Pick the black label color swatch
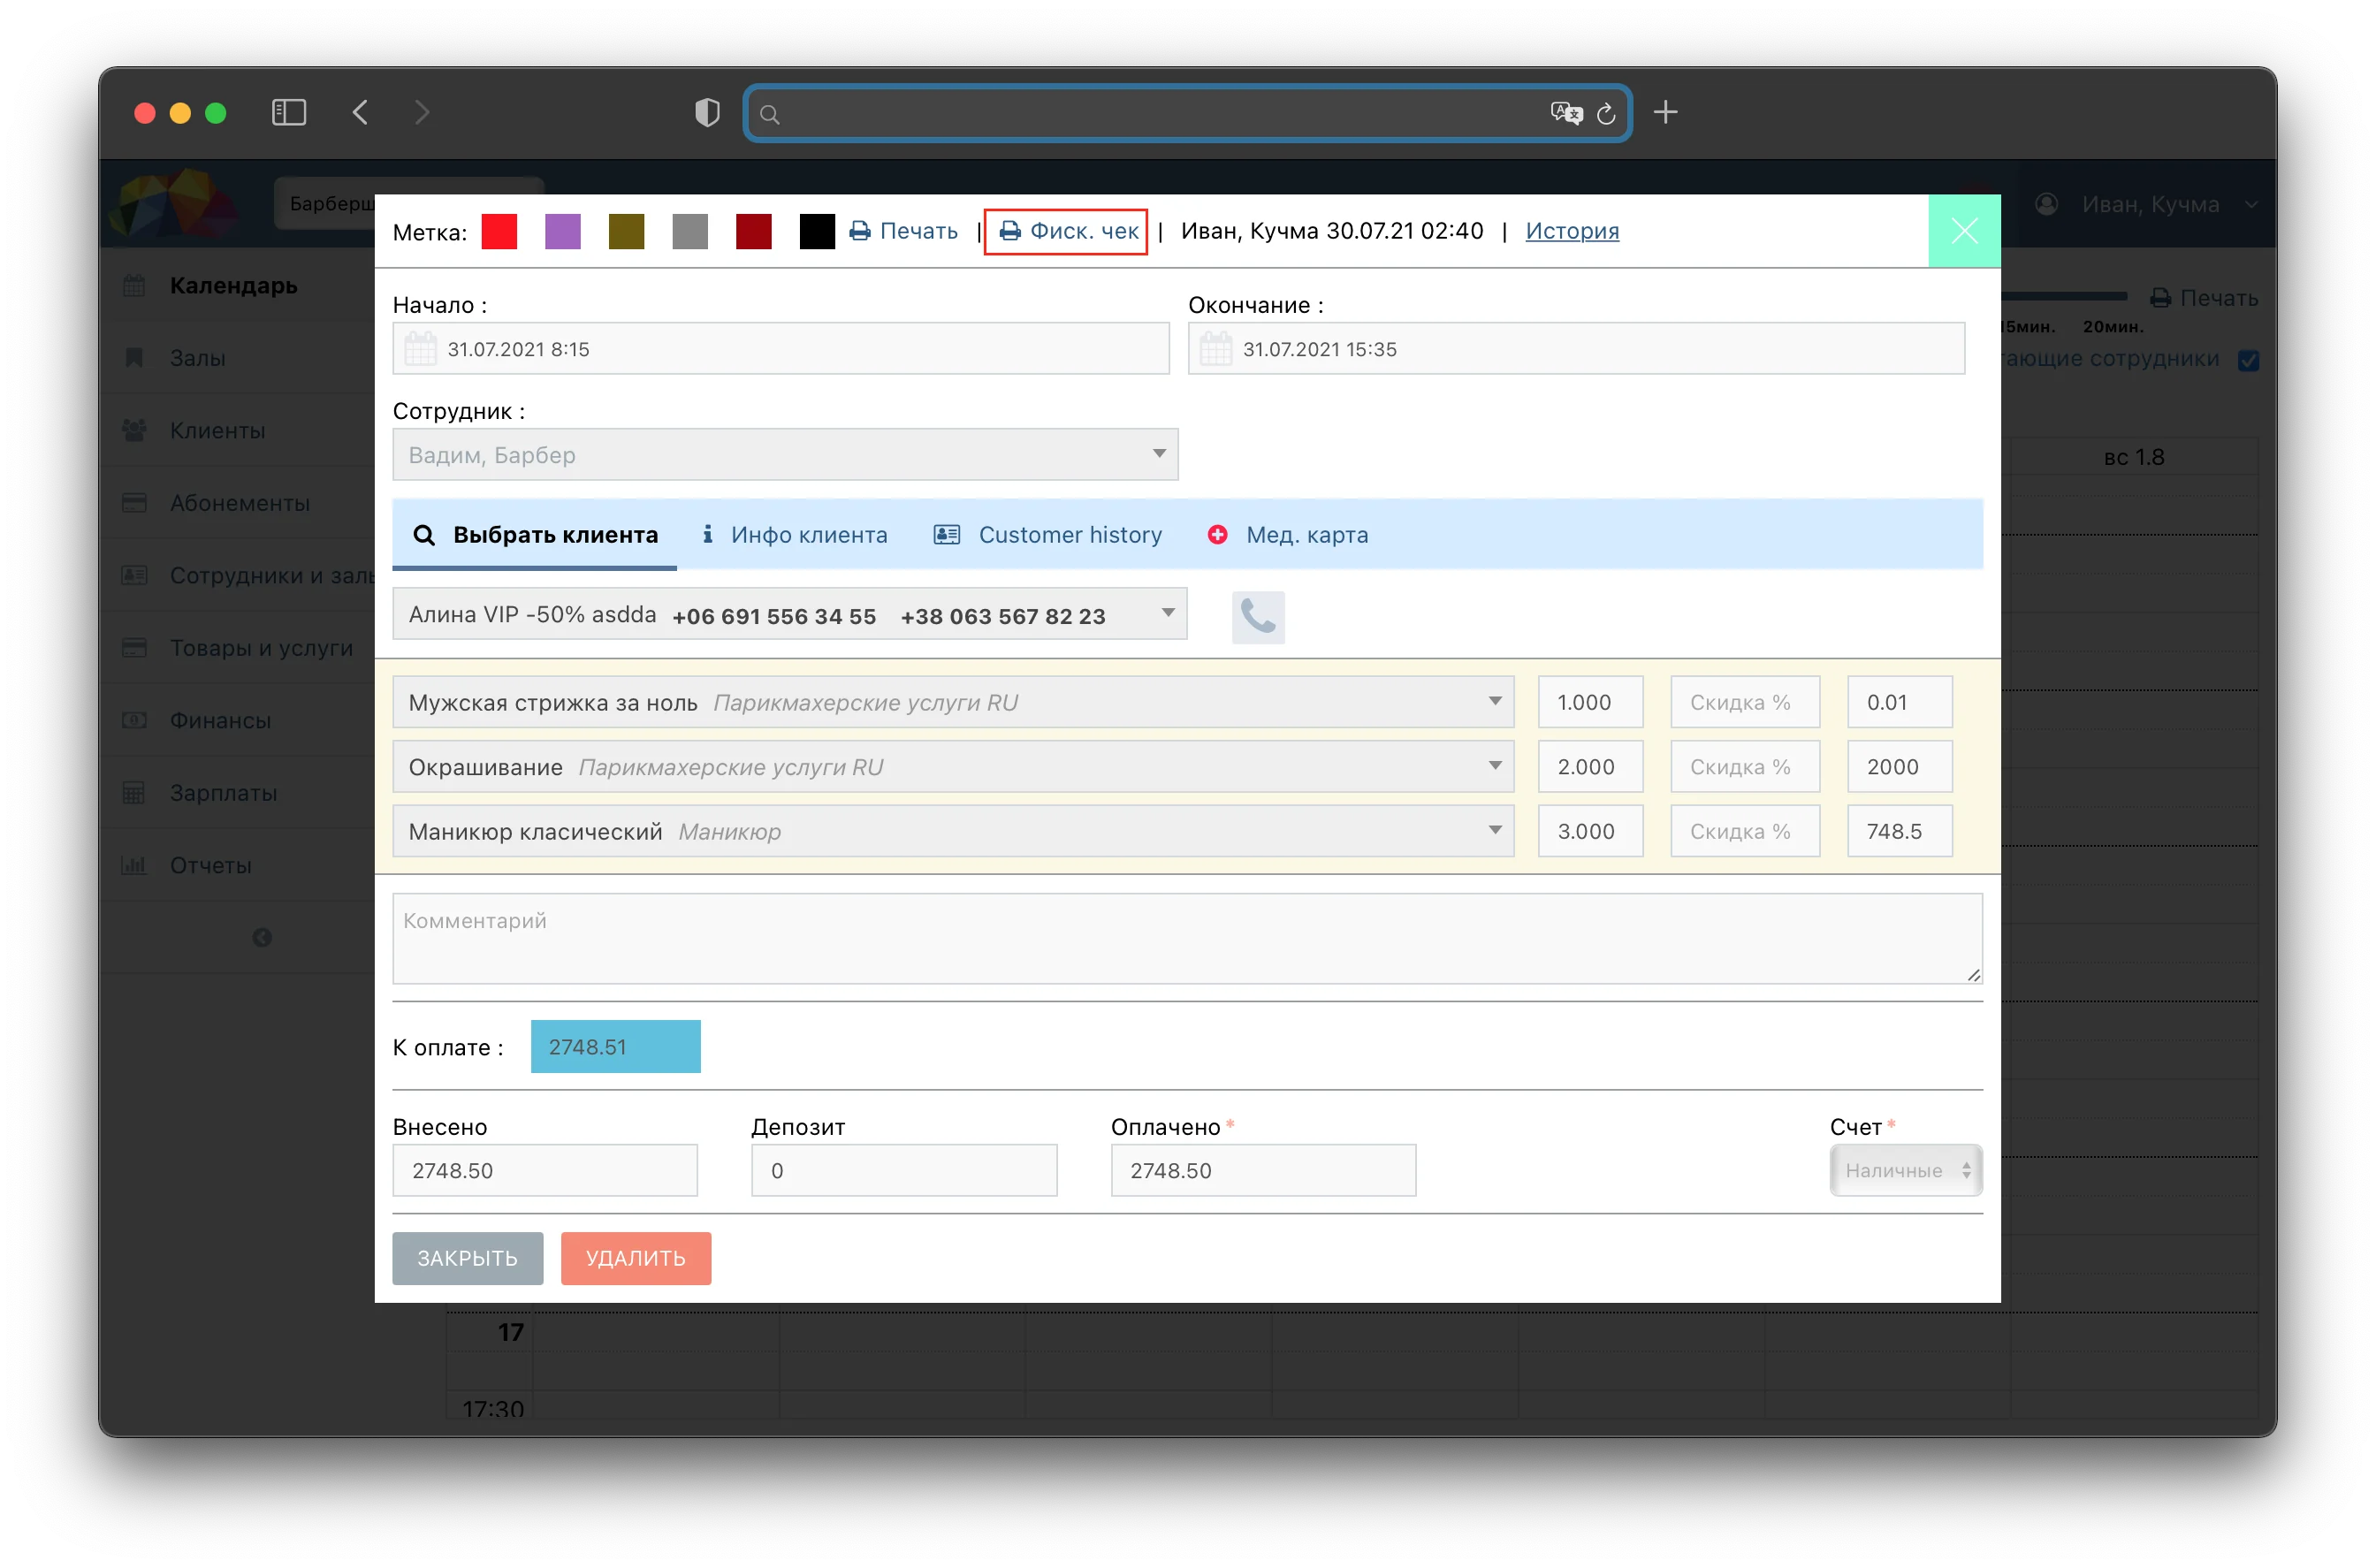Viewport: 2376px width, 1568px height. click(x=817, y=231)
